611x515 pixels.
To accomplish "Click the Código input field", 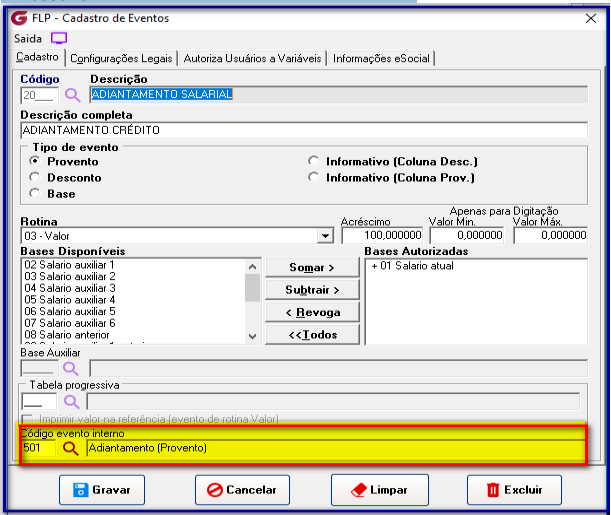I will click(x=39, y=95).
